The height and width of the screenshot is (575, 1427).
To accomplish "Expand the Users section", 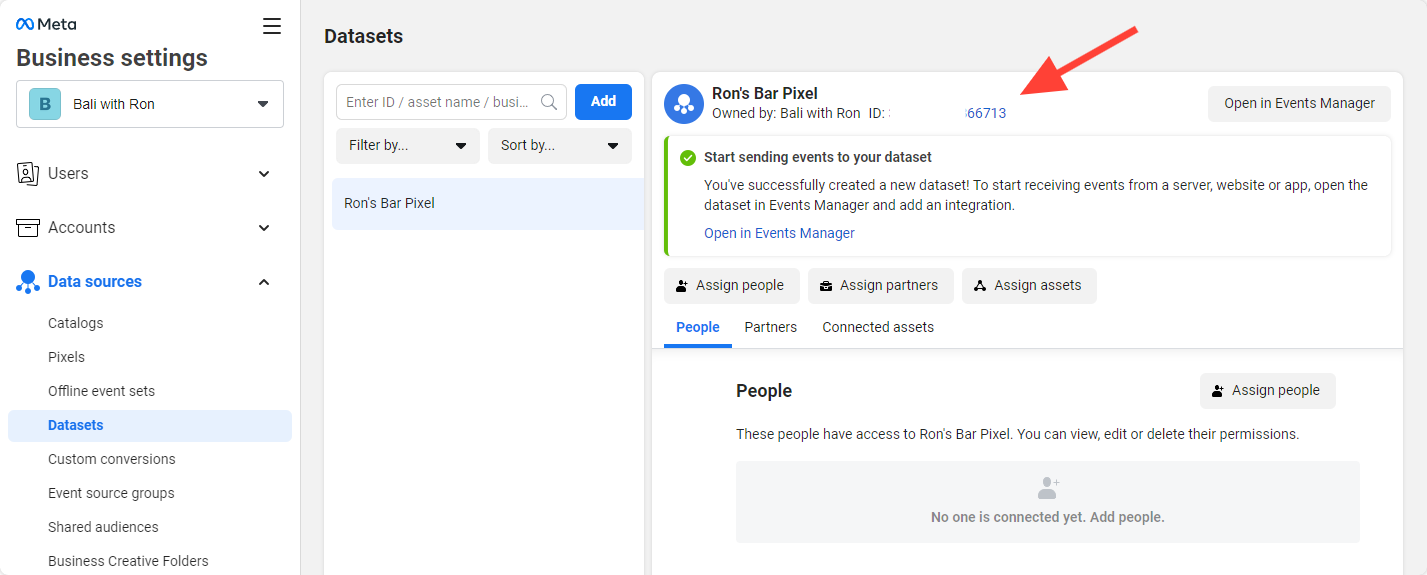I will (264, 174).
